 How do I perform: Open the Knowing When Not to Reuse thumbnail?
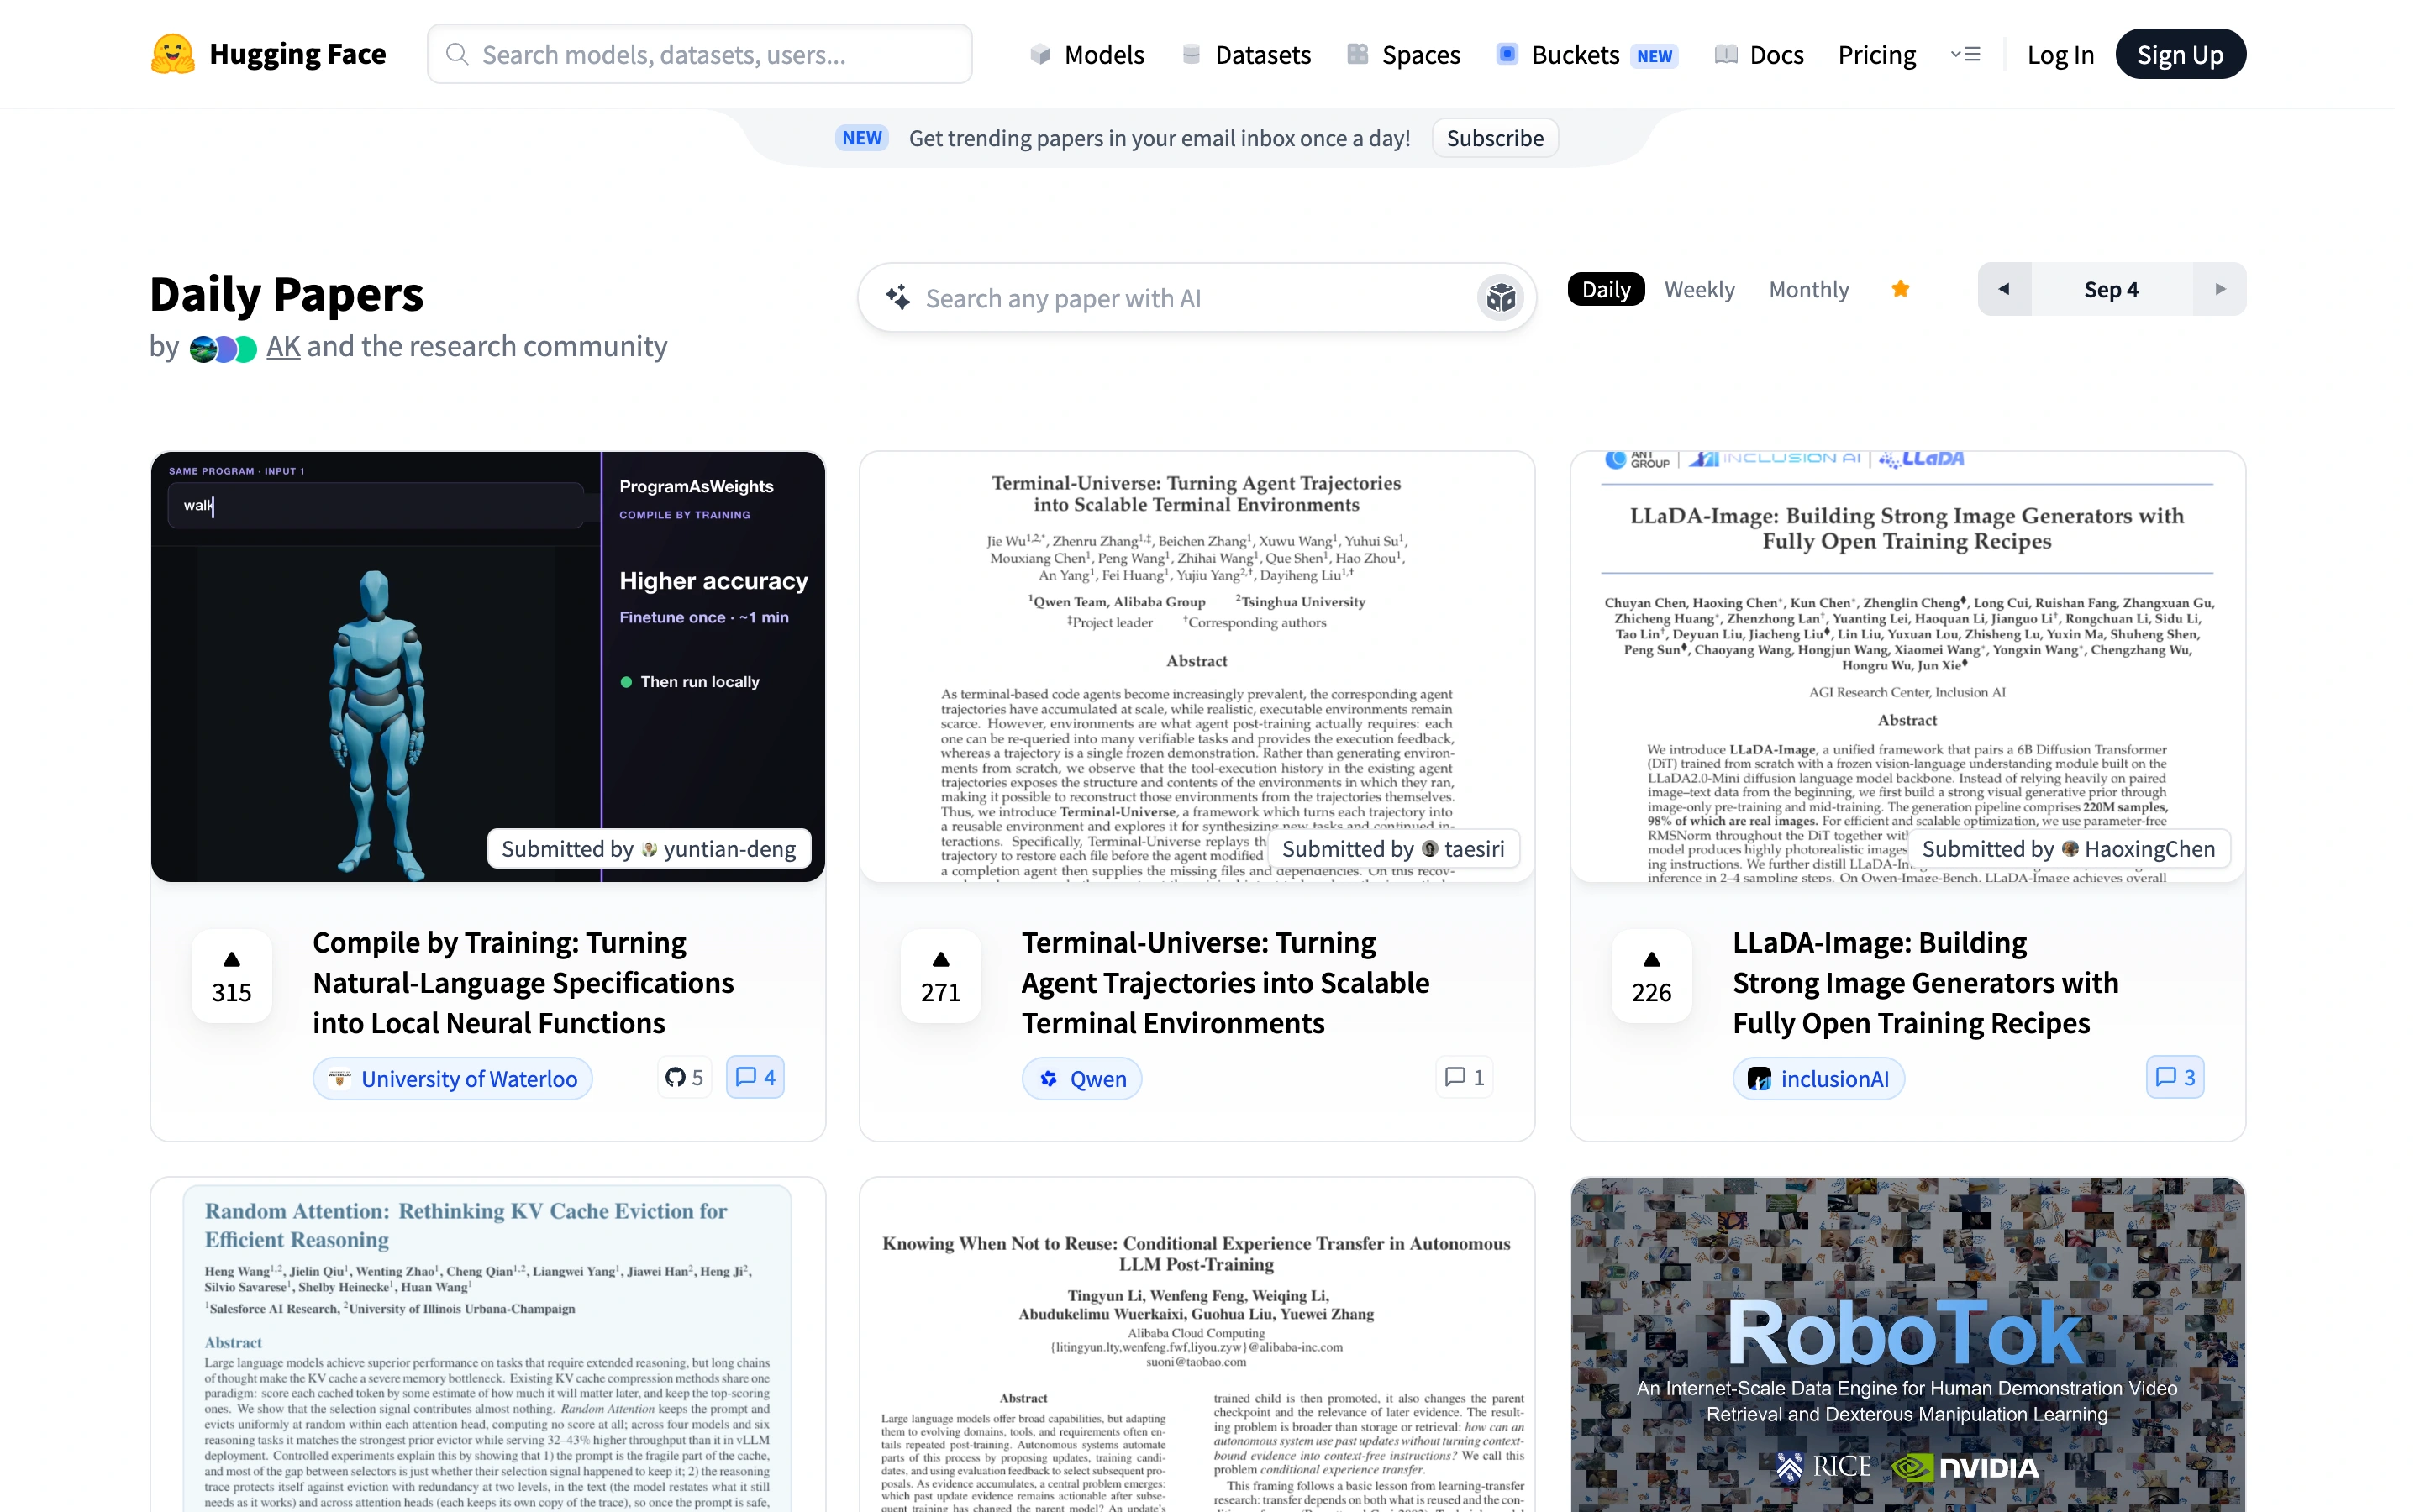1197,1345
